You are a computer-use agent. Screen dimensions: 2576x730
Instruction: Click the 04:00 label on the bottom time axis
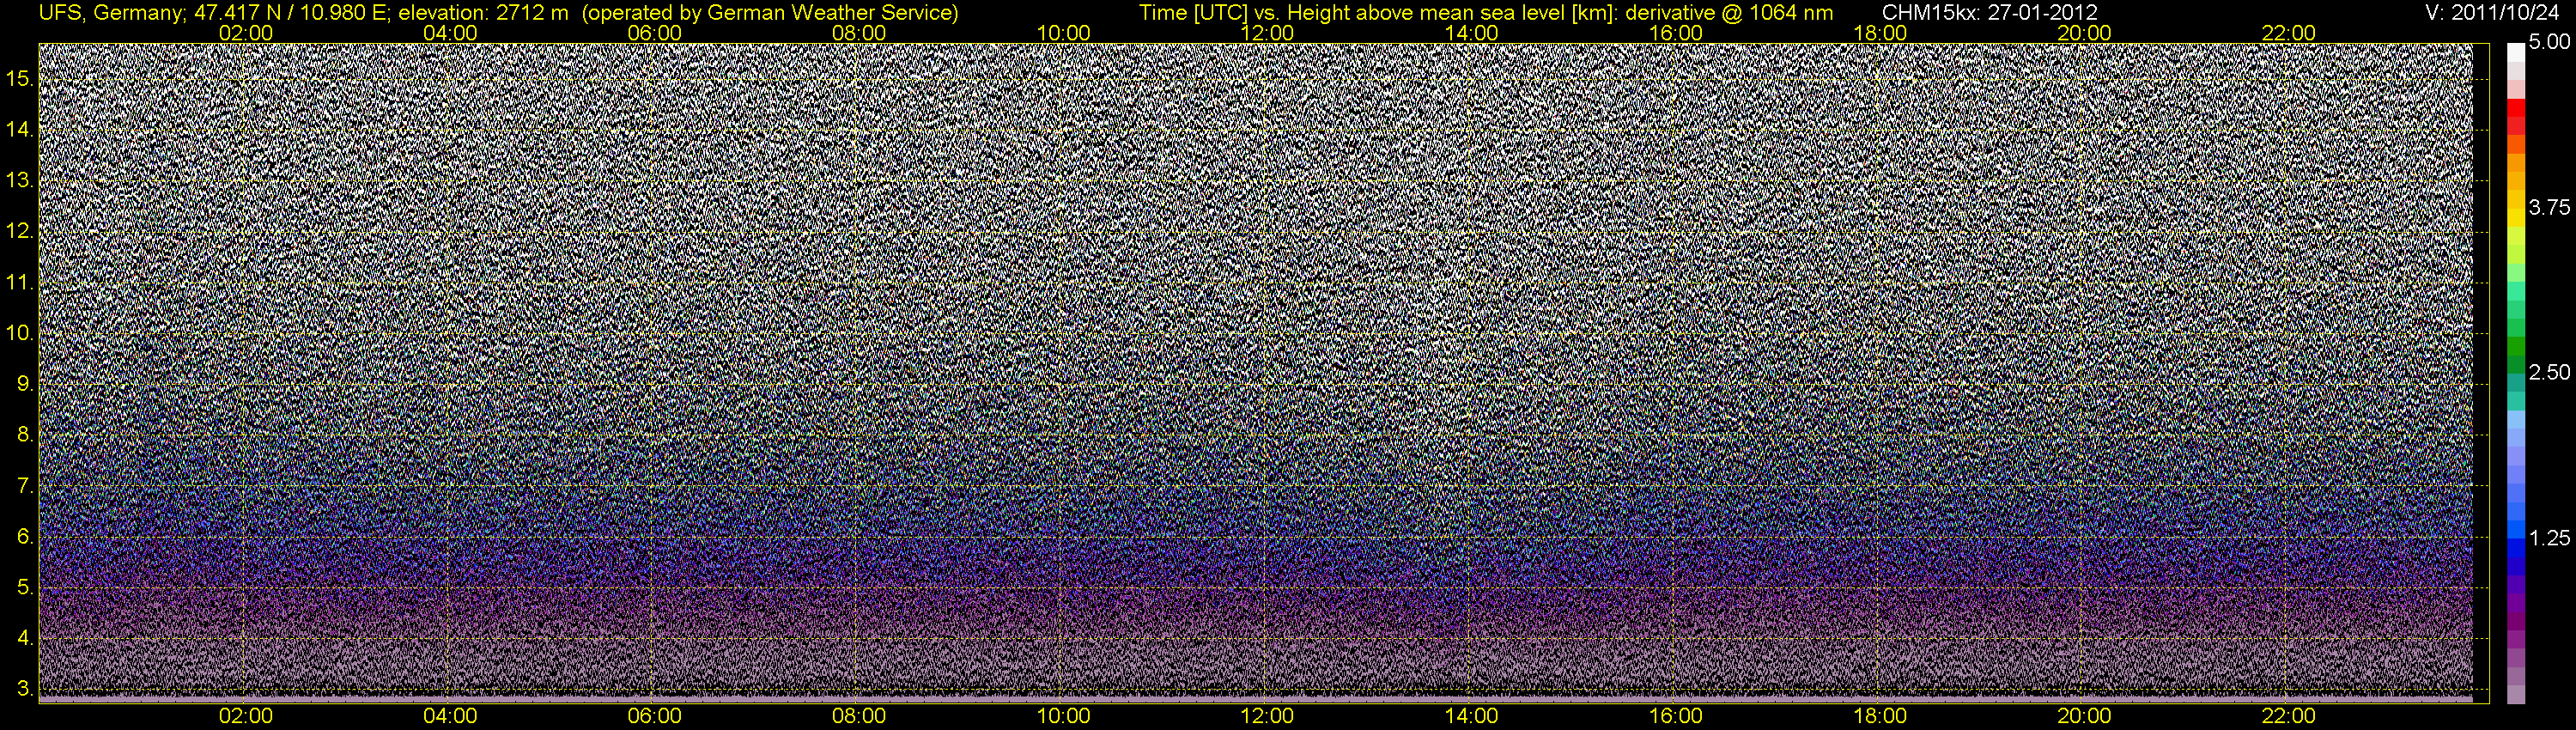click(x=450, y=716)
